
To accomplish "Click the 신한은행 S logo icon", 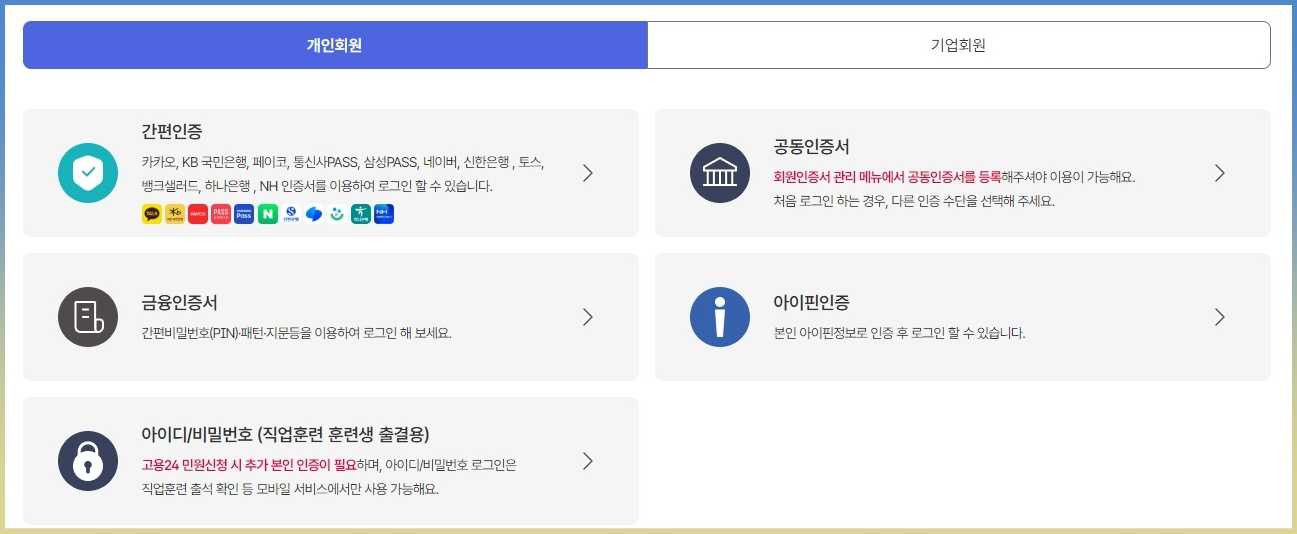I will click(x=291, y=214).
